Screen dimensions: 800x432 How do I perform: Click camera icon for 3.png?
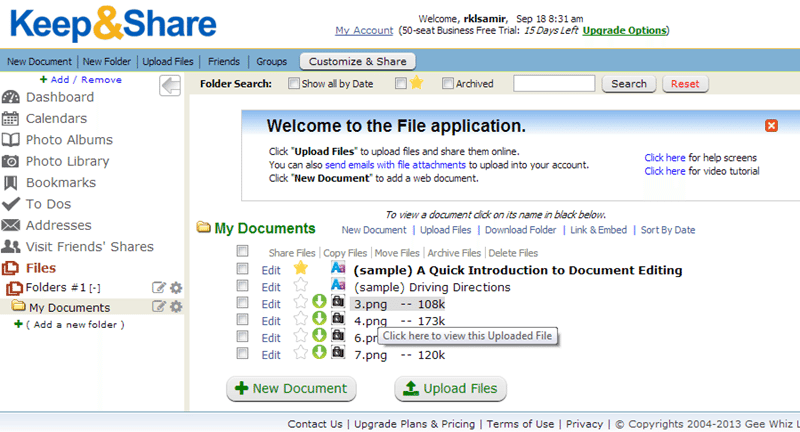pyautogui.click(x=338, y=301)
